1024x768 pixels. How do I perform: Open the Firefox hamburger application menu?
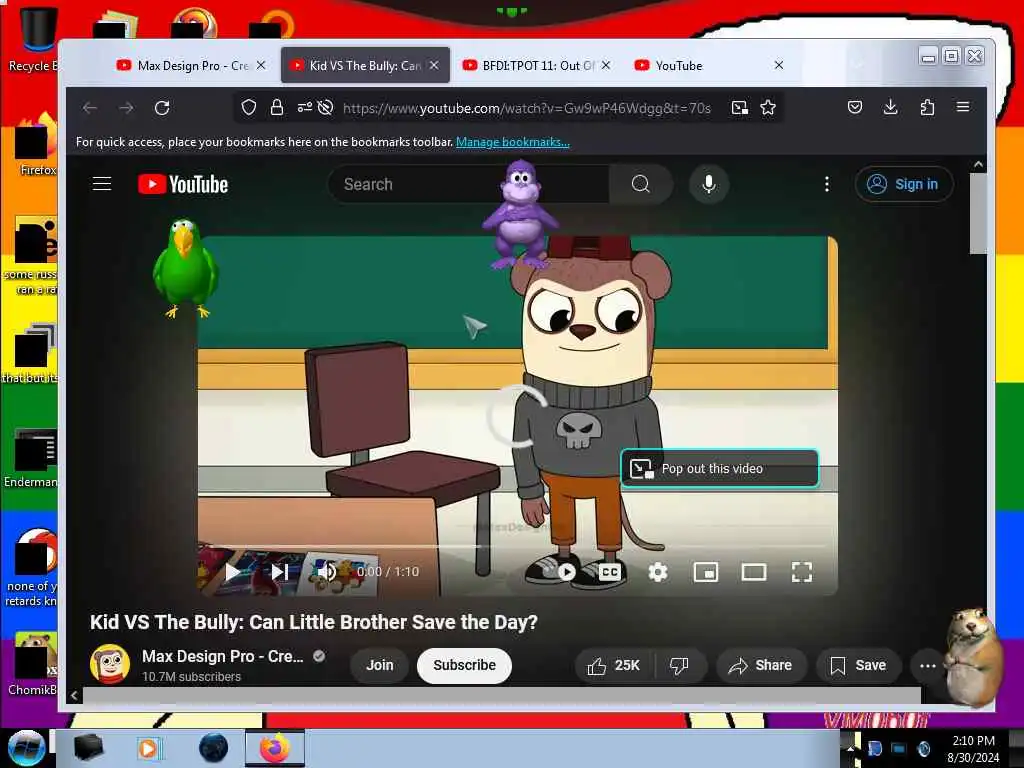click(x=963, y=106)
